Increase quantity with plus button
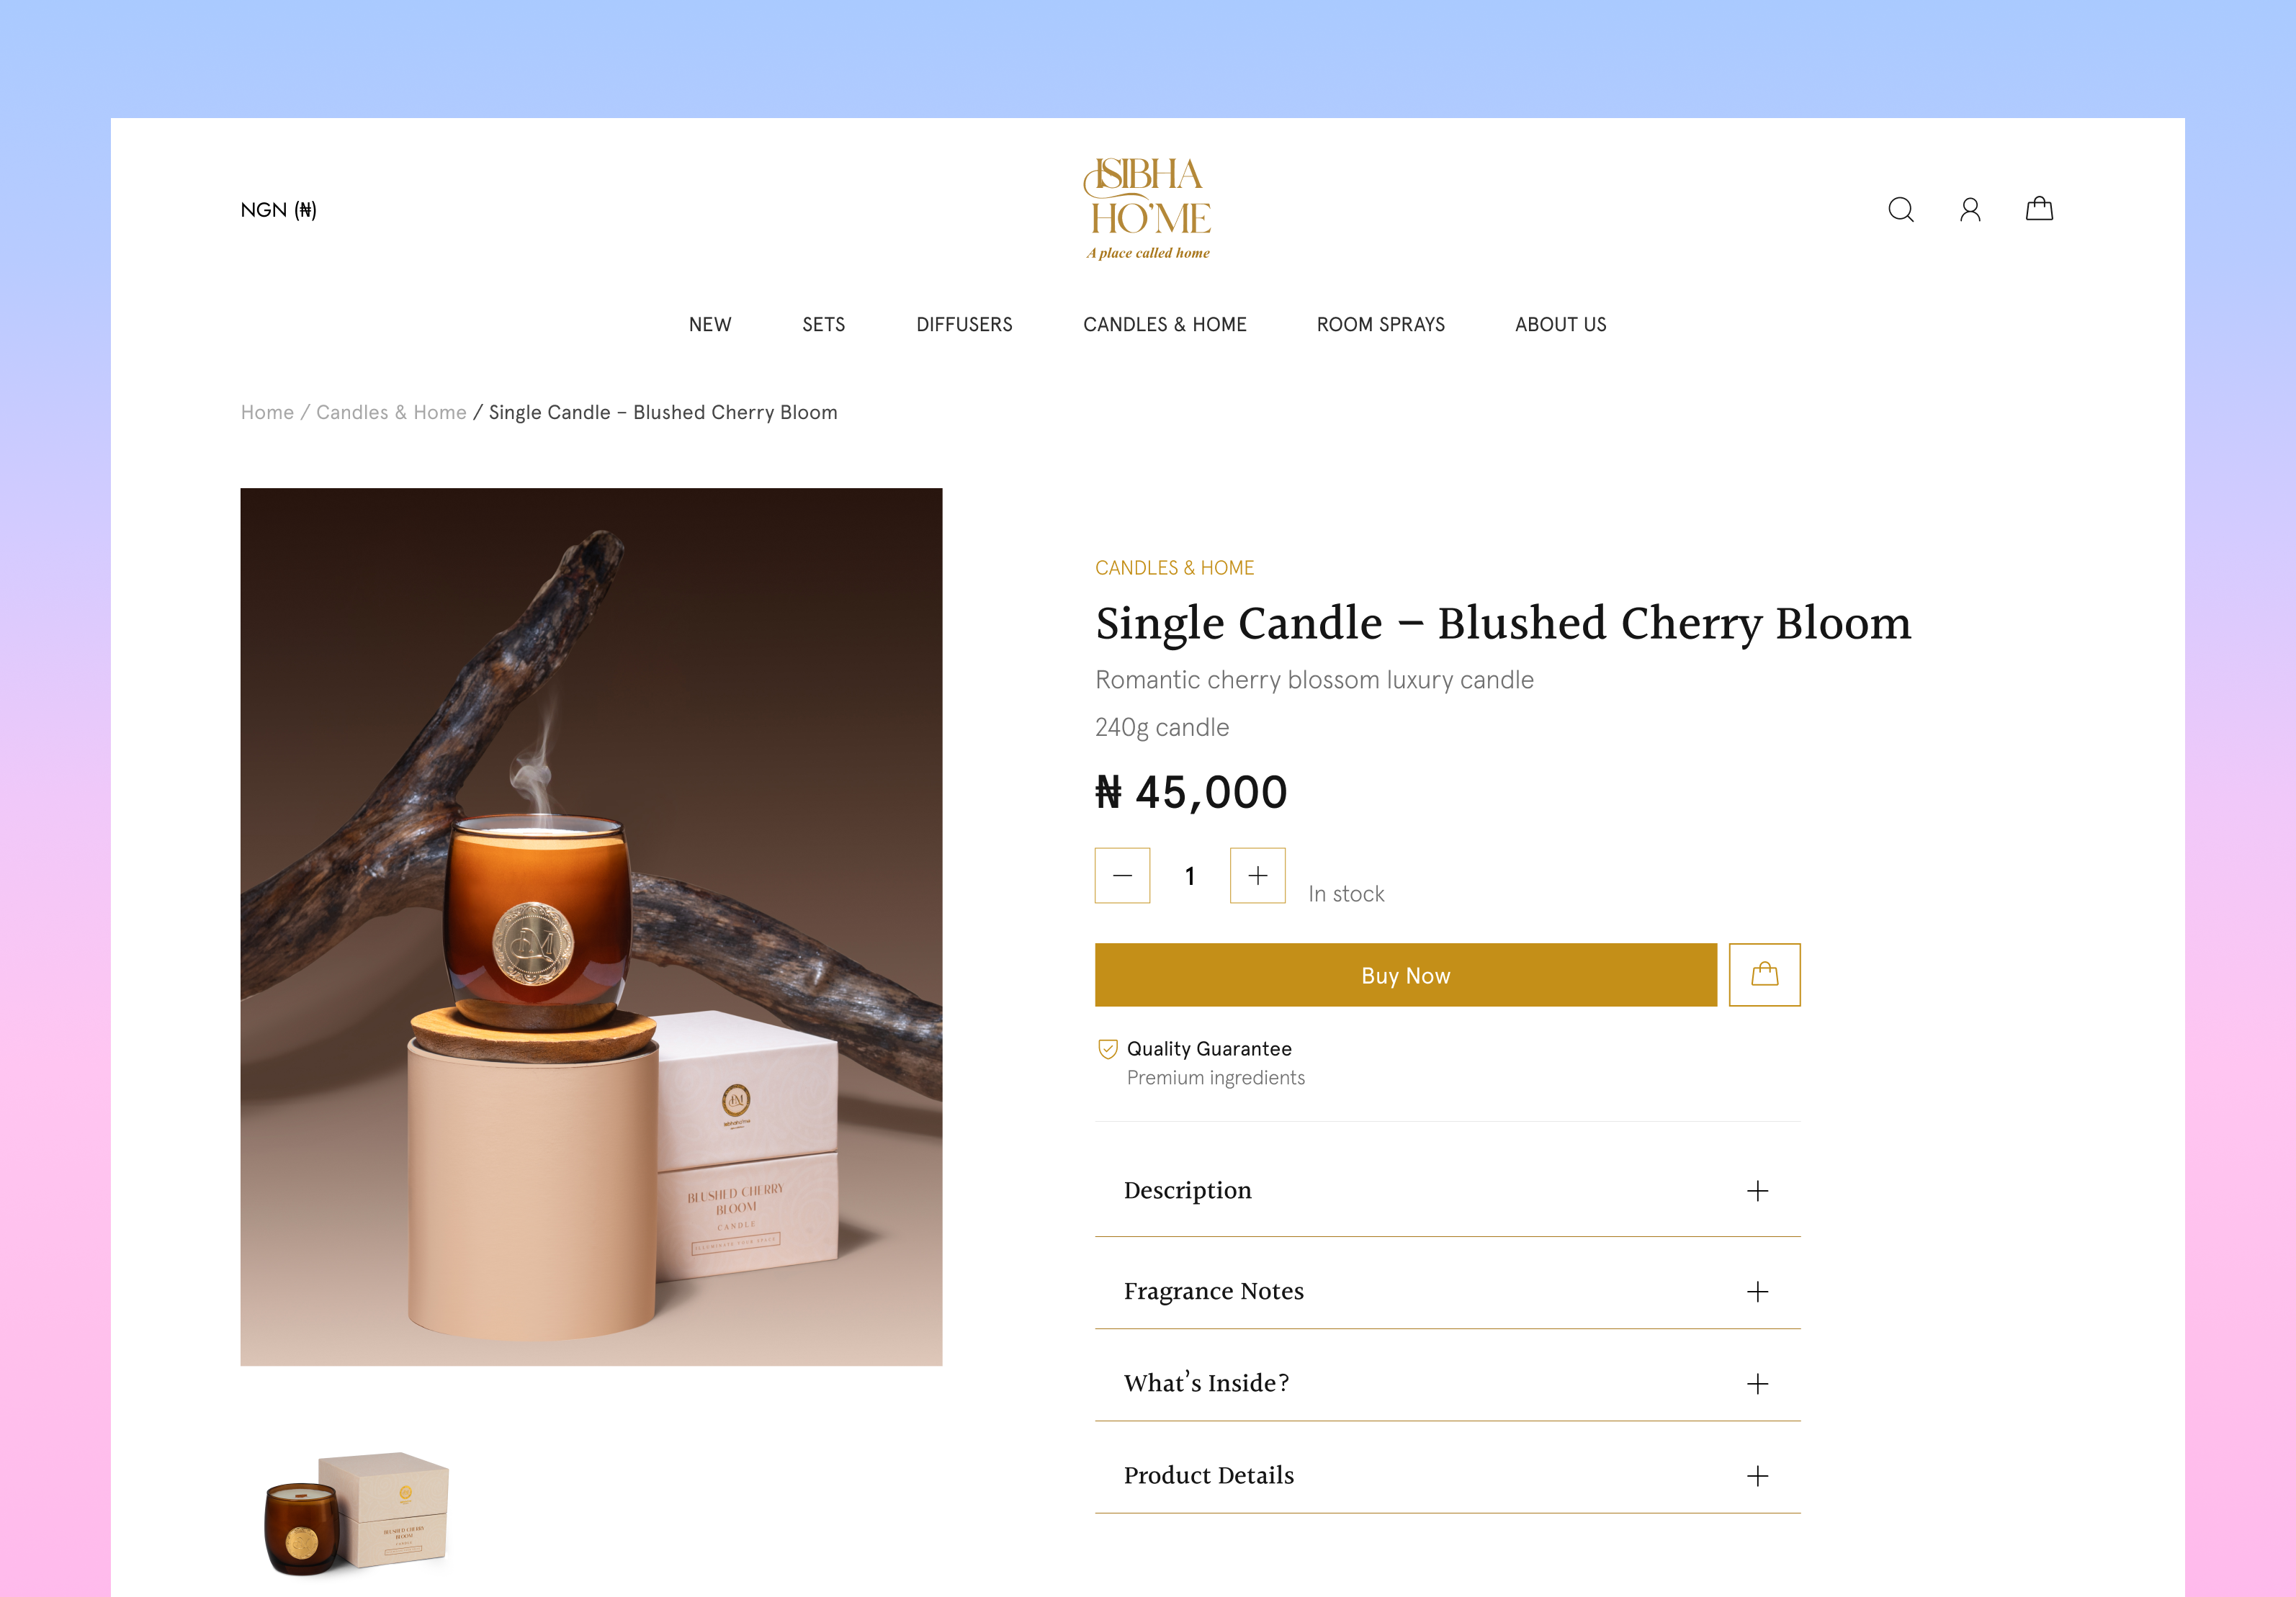This screenshot has width=2296, height=1597. coord(1257,875)
